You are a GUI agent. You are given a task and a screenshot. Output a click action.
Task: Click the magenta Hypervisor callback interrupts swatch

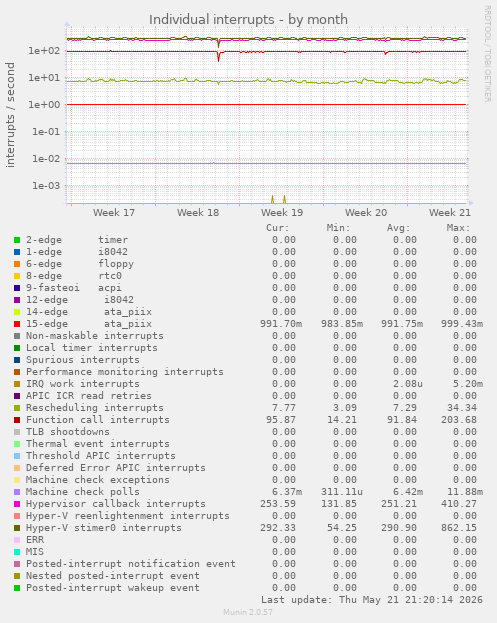click(x=17, y=504)
